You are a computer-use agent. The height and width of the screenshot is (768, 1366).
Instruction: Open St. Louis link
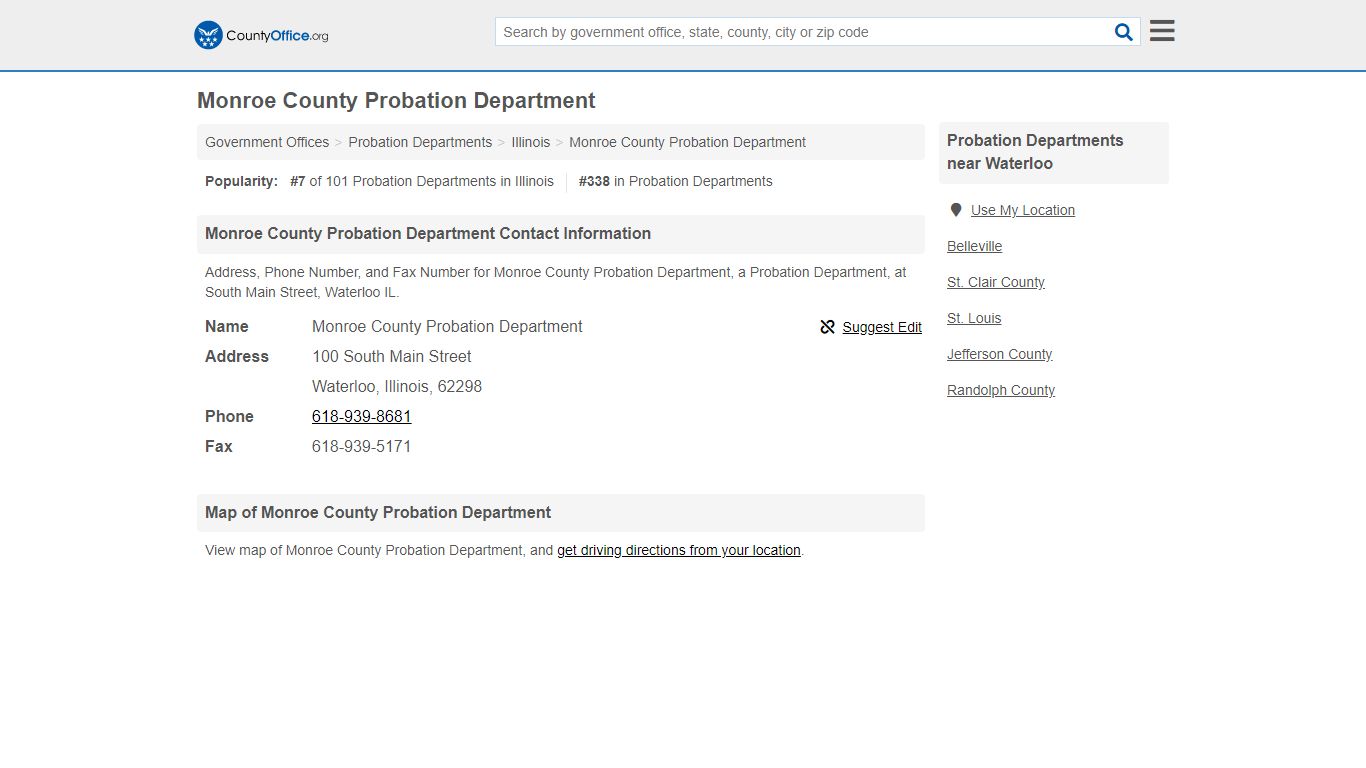click(x=974, y=318)
